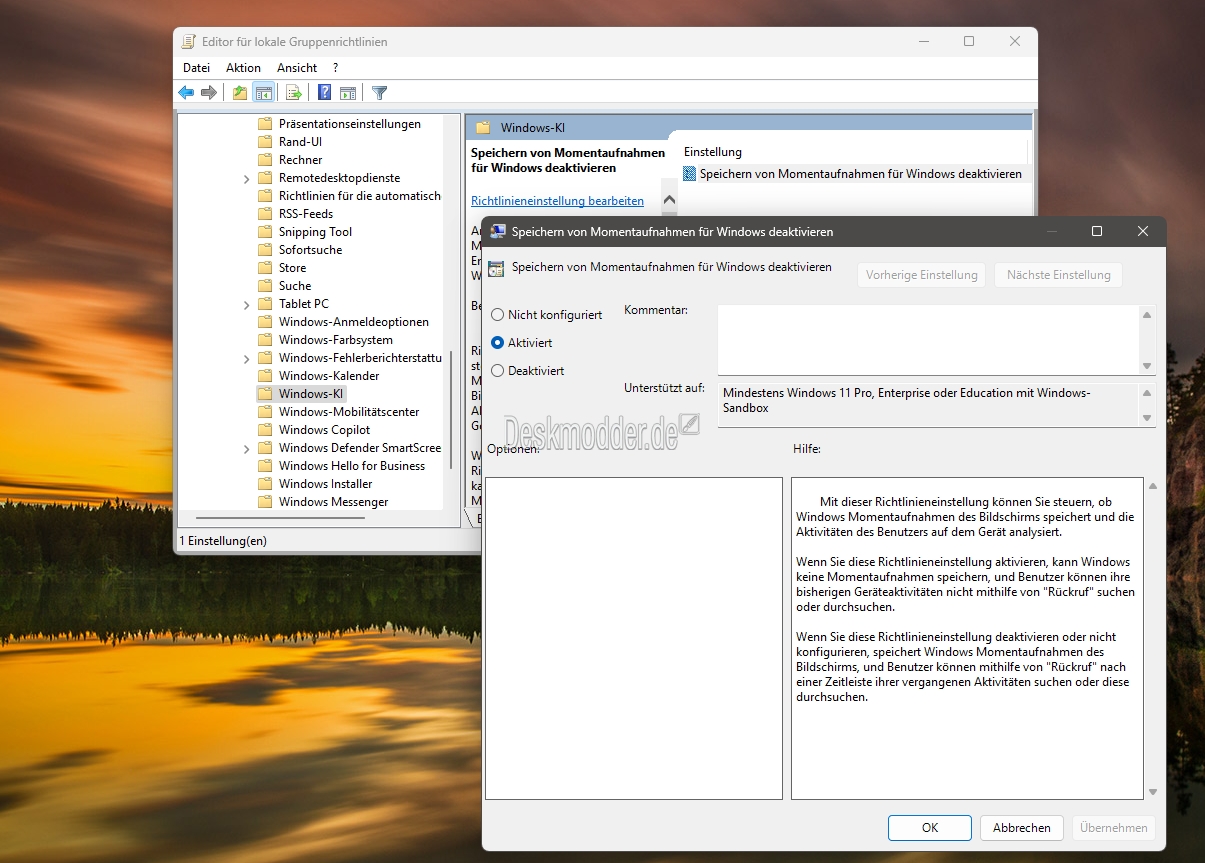
Task: Toggle the console tree show/hide toolbar icon
Action: coord(264,93)
